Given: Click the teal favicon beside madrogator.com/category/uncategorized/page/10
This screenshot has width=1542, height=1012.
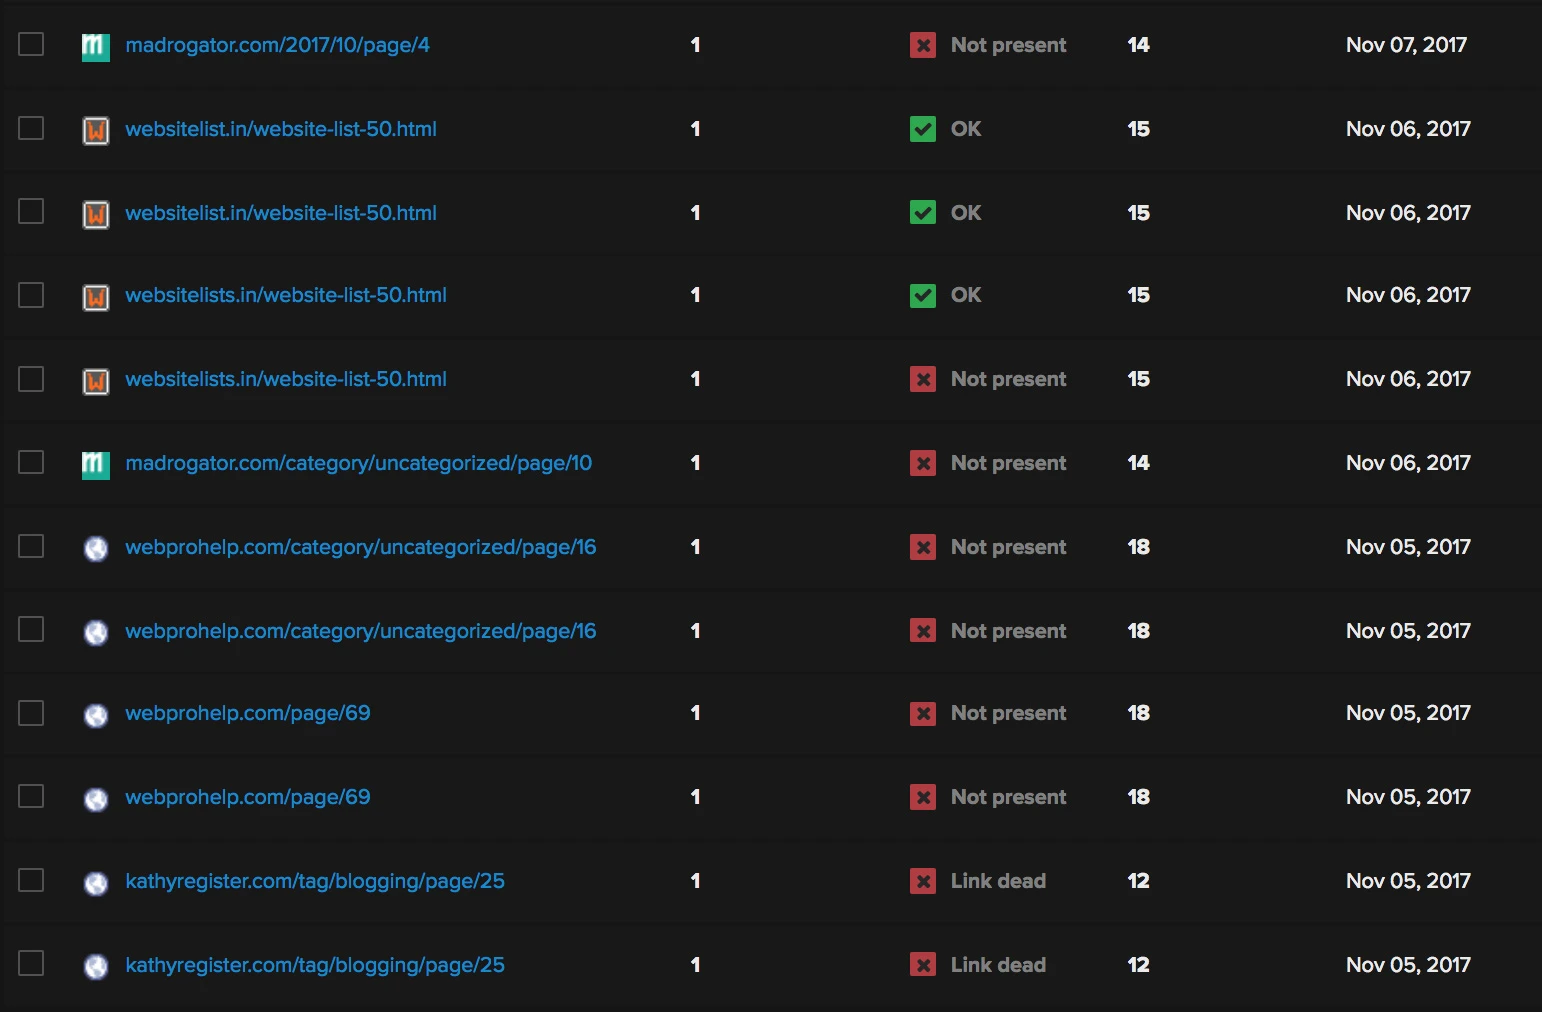Looking at the screenshot, I should tap(95, 462).
